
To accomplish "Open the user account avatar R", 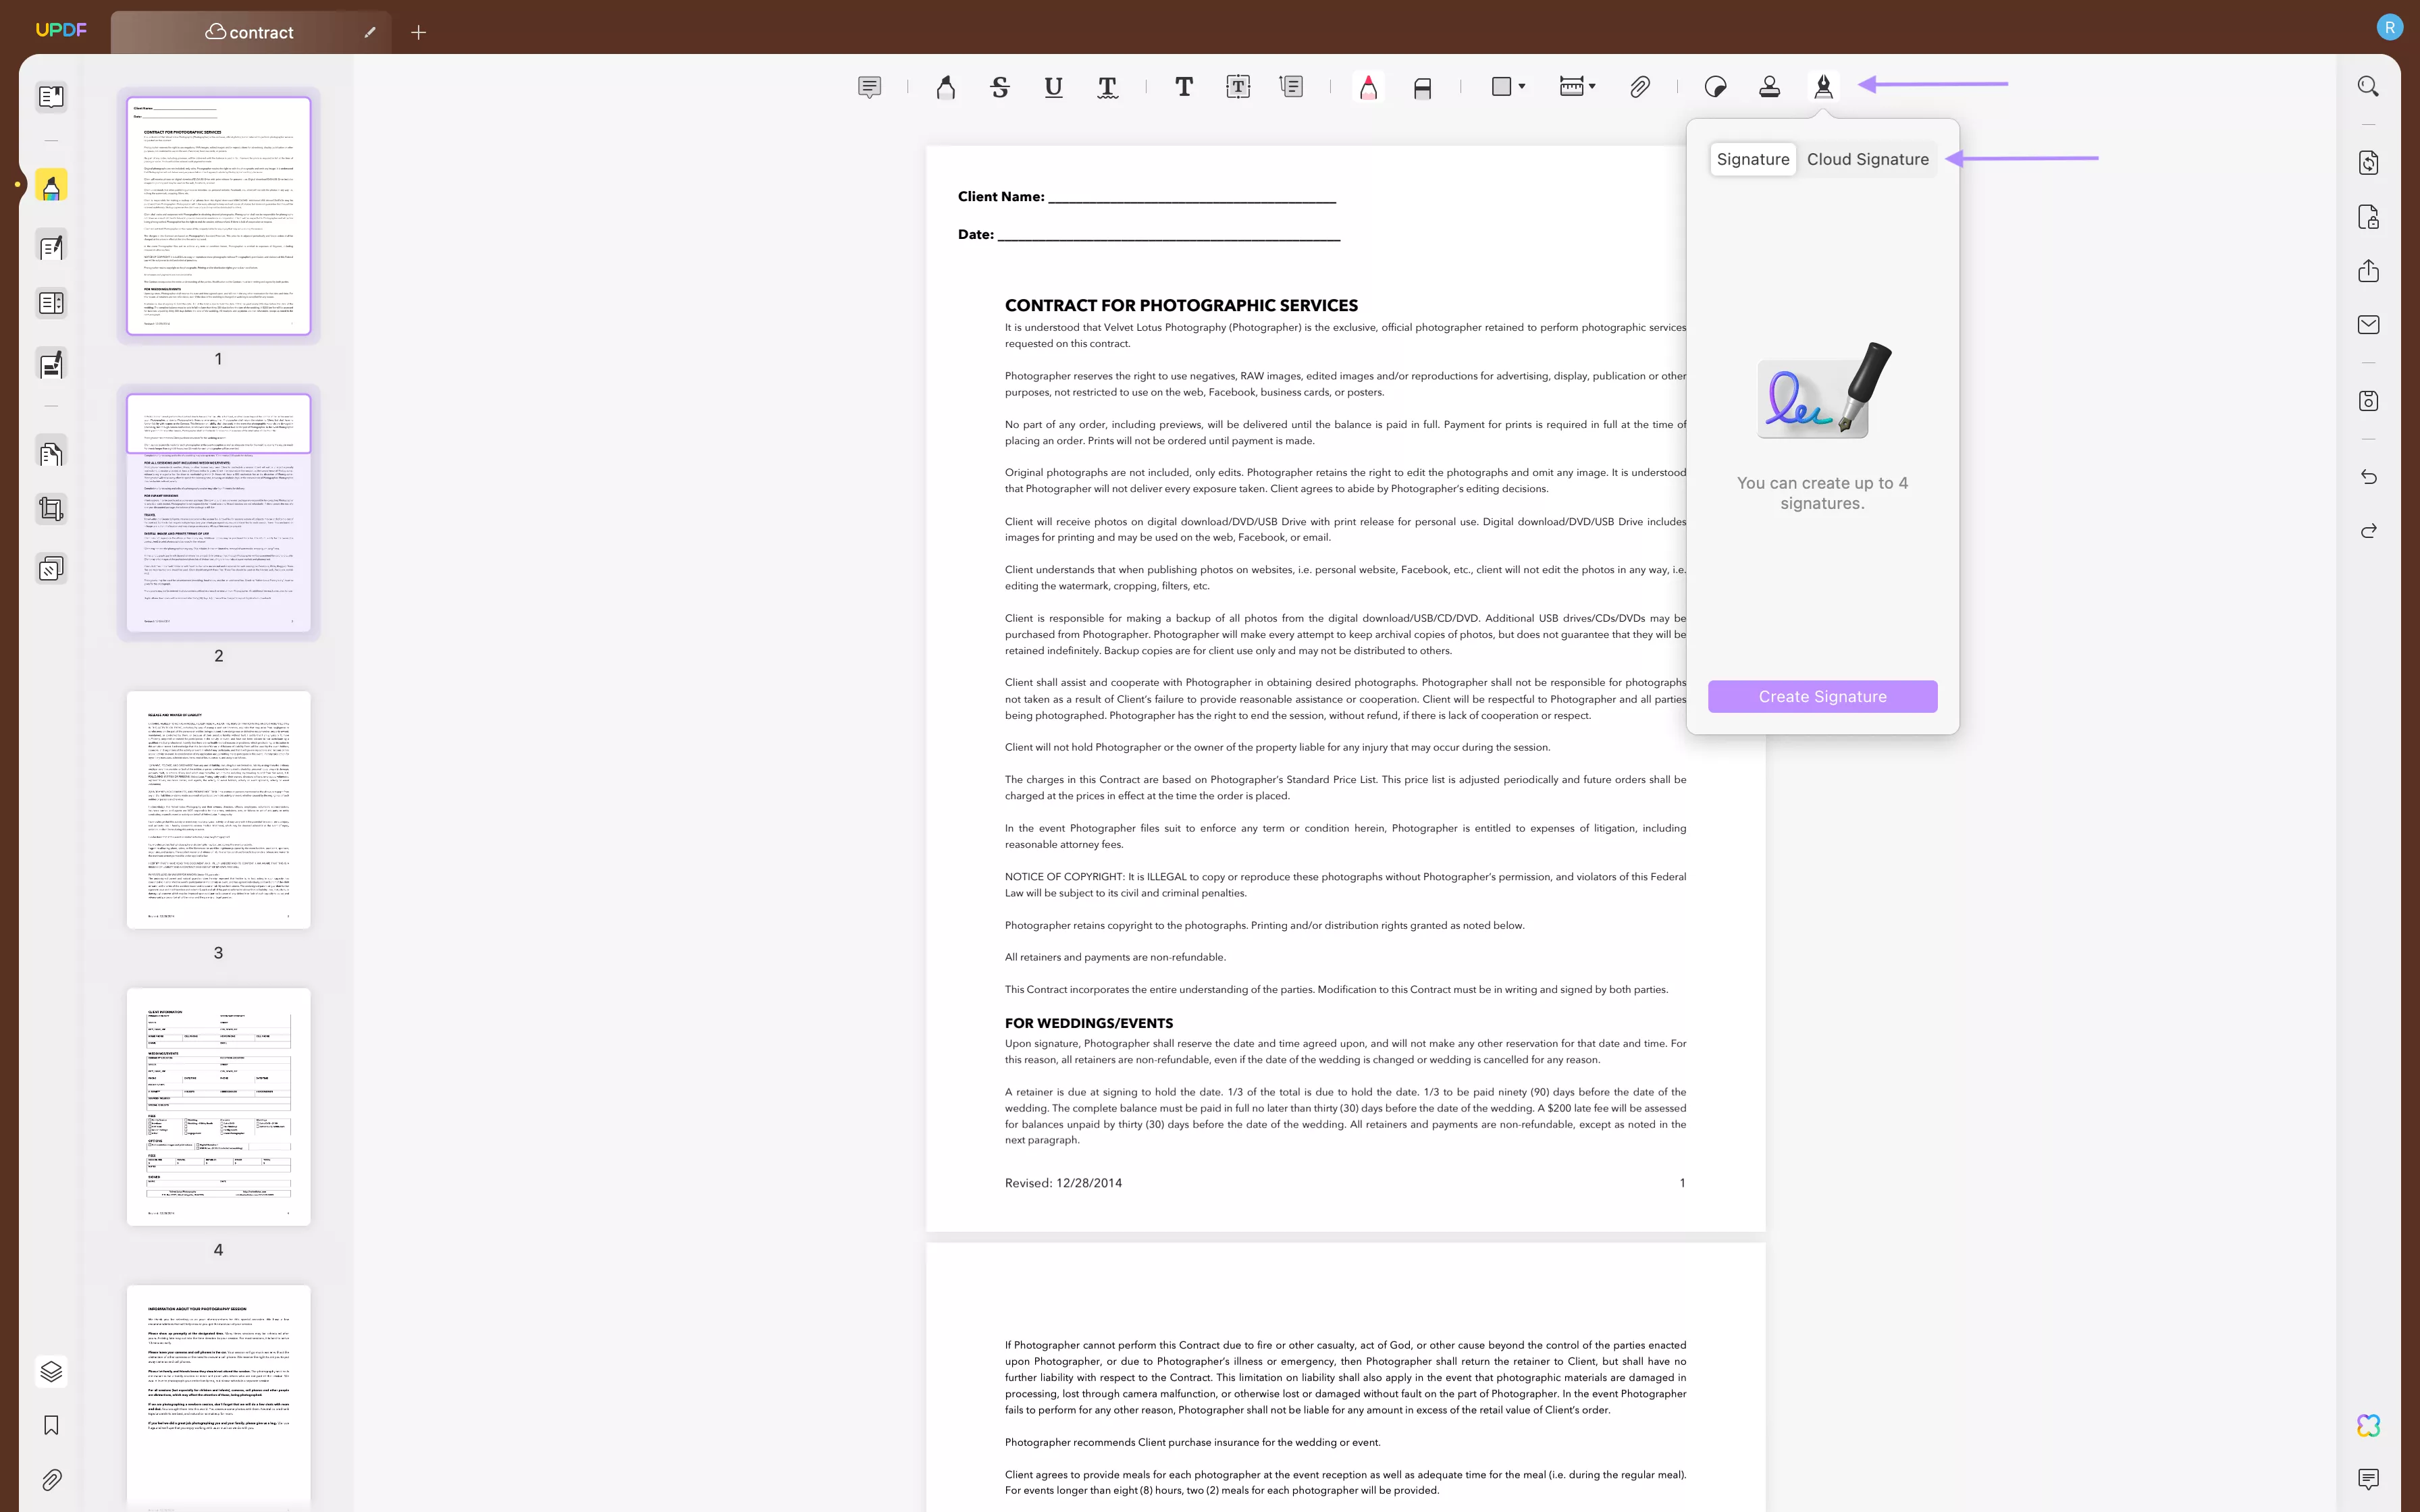I will 2389,28.
